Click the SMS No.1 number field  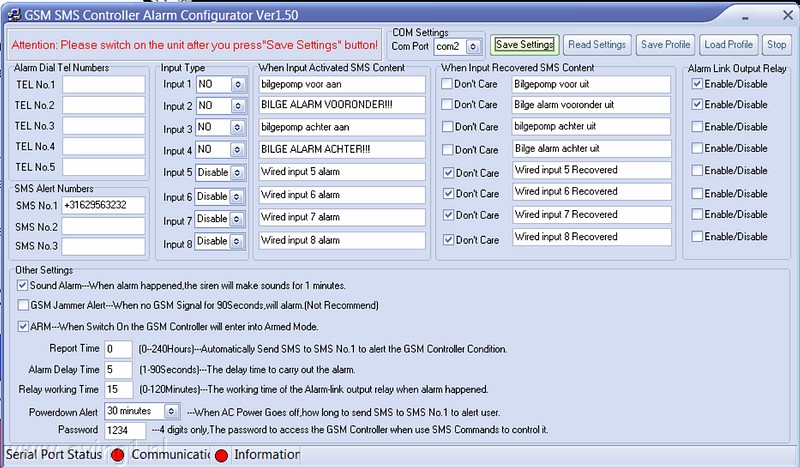tap(104, 206)
